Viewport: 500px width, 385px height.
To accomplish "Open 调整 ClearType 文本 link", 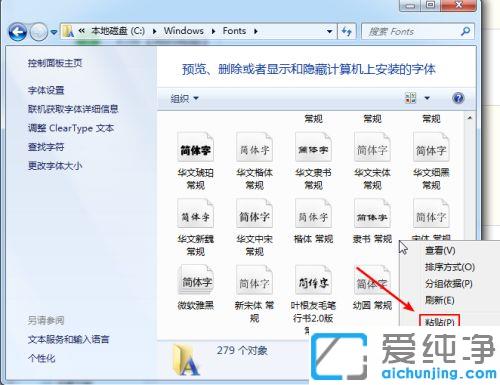I will [71, 128].
